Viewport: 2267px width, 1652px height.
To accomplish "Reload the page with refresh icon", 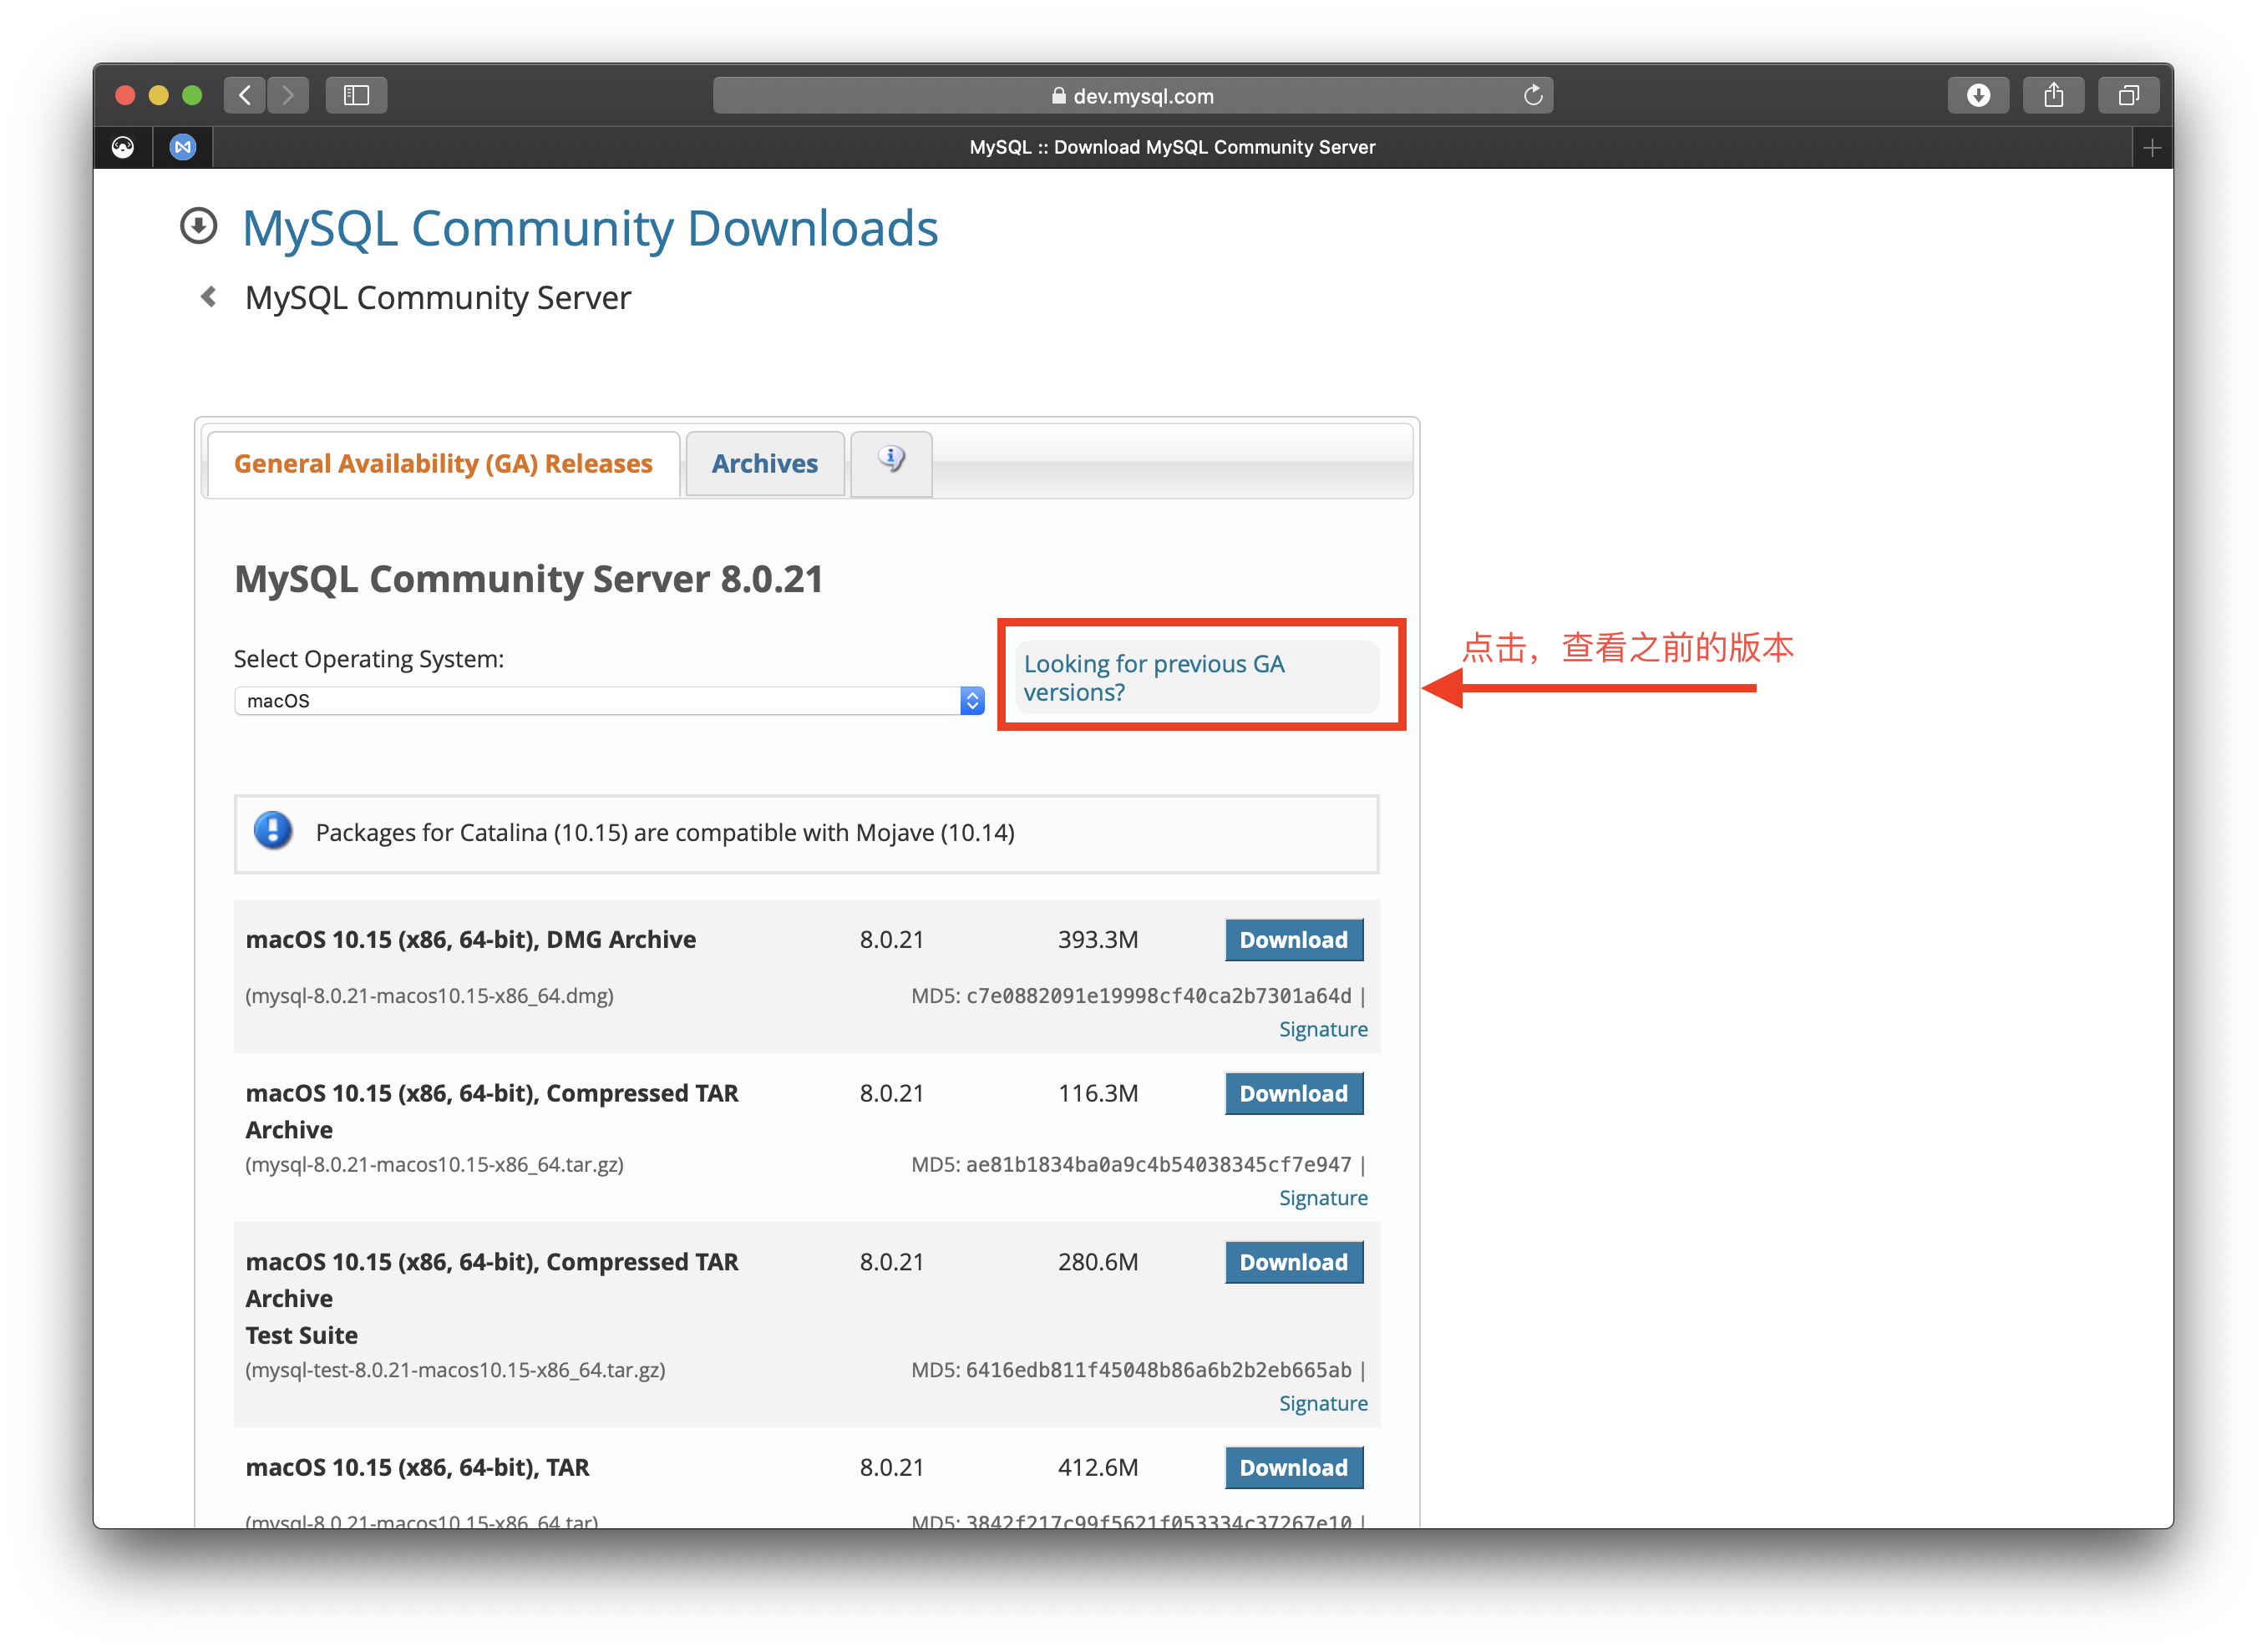I will pyautogui.click(x=1532, y=95).
